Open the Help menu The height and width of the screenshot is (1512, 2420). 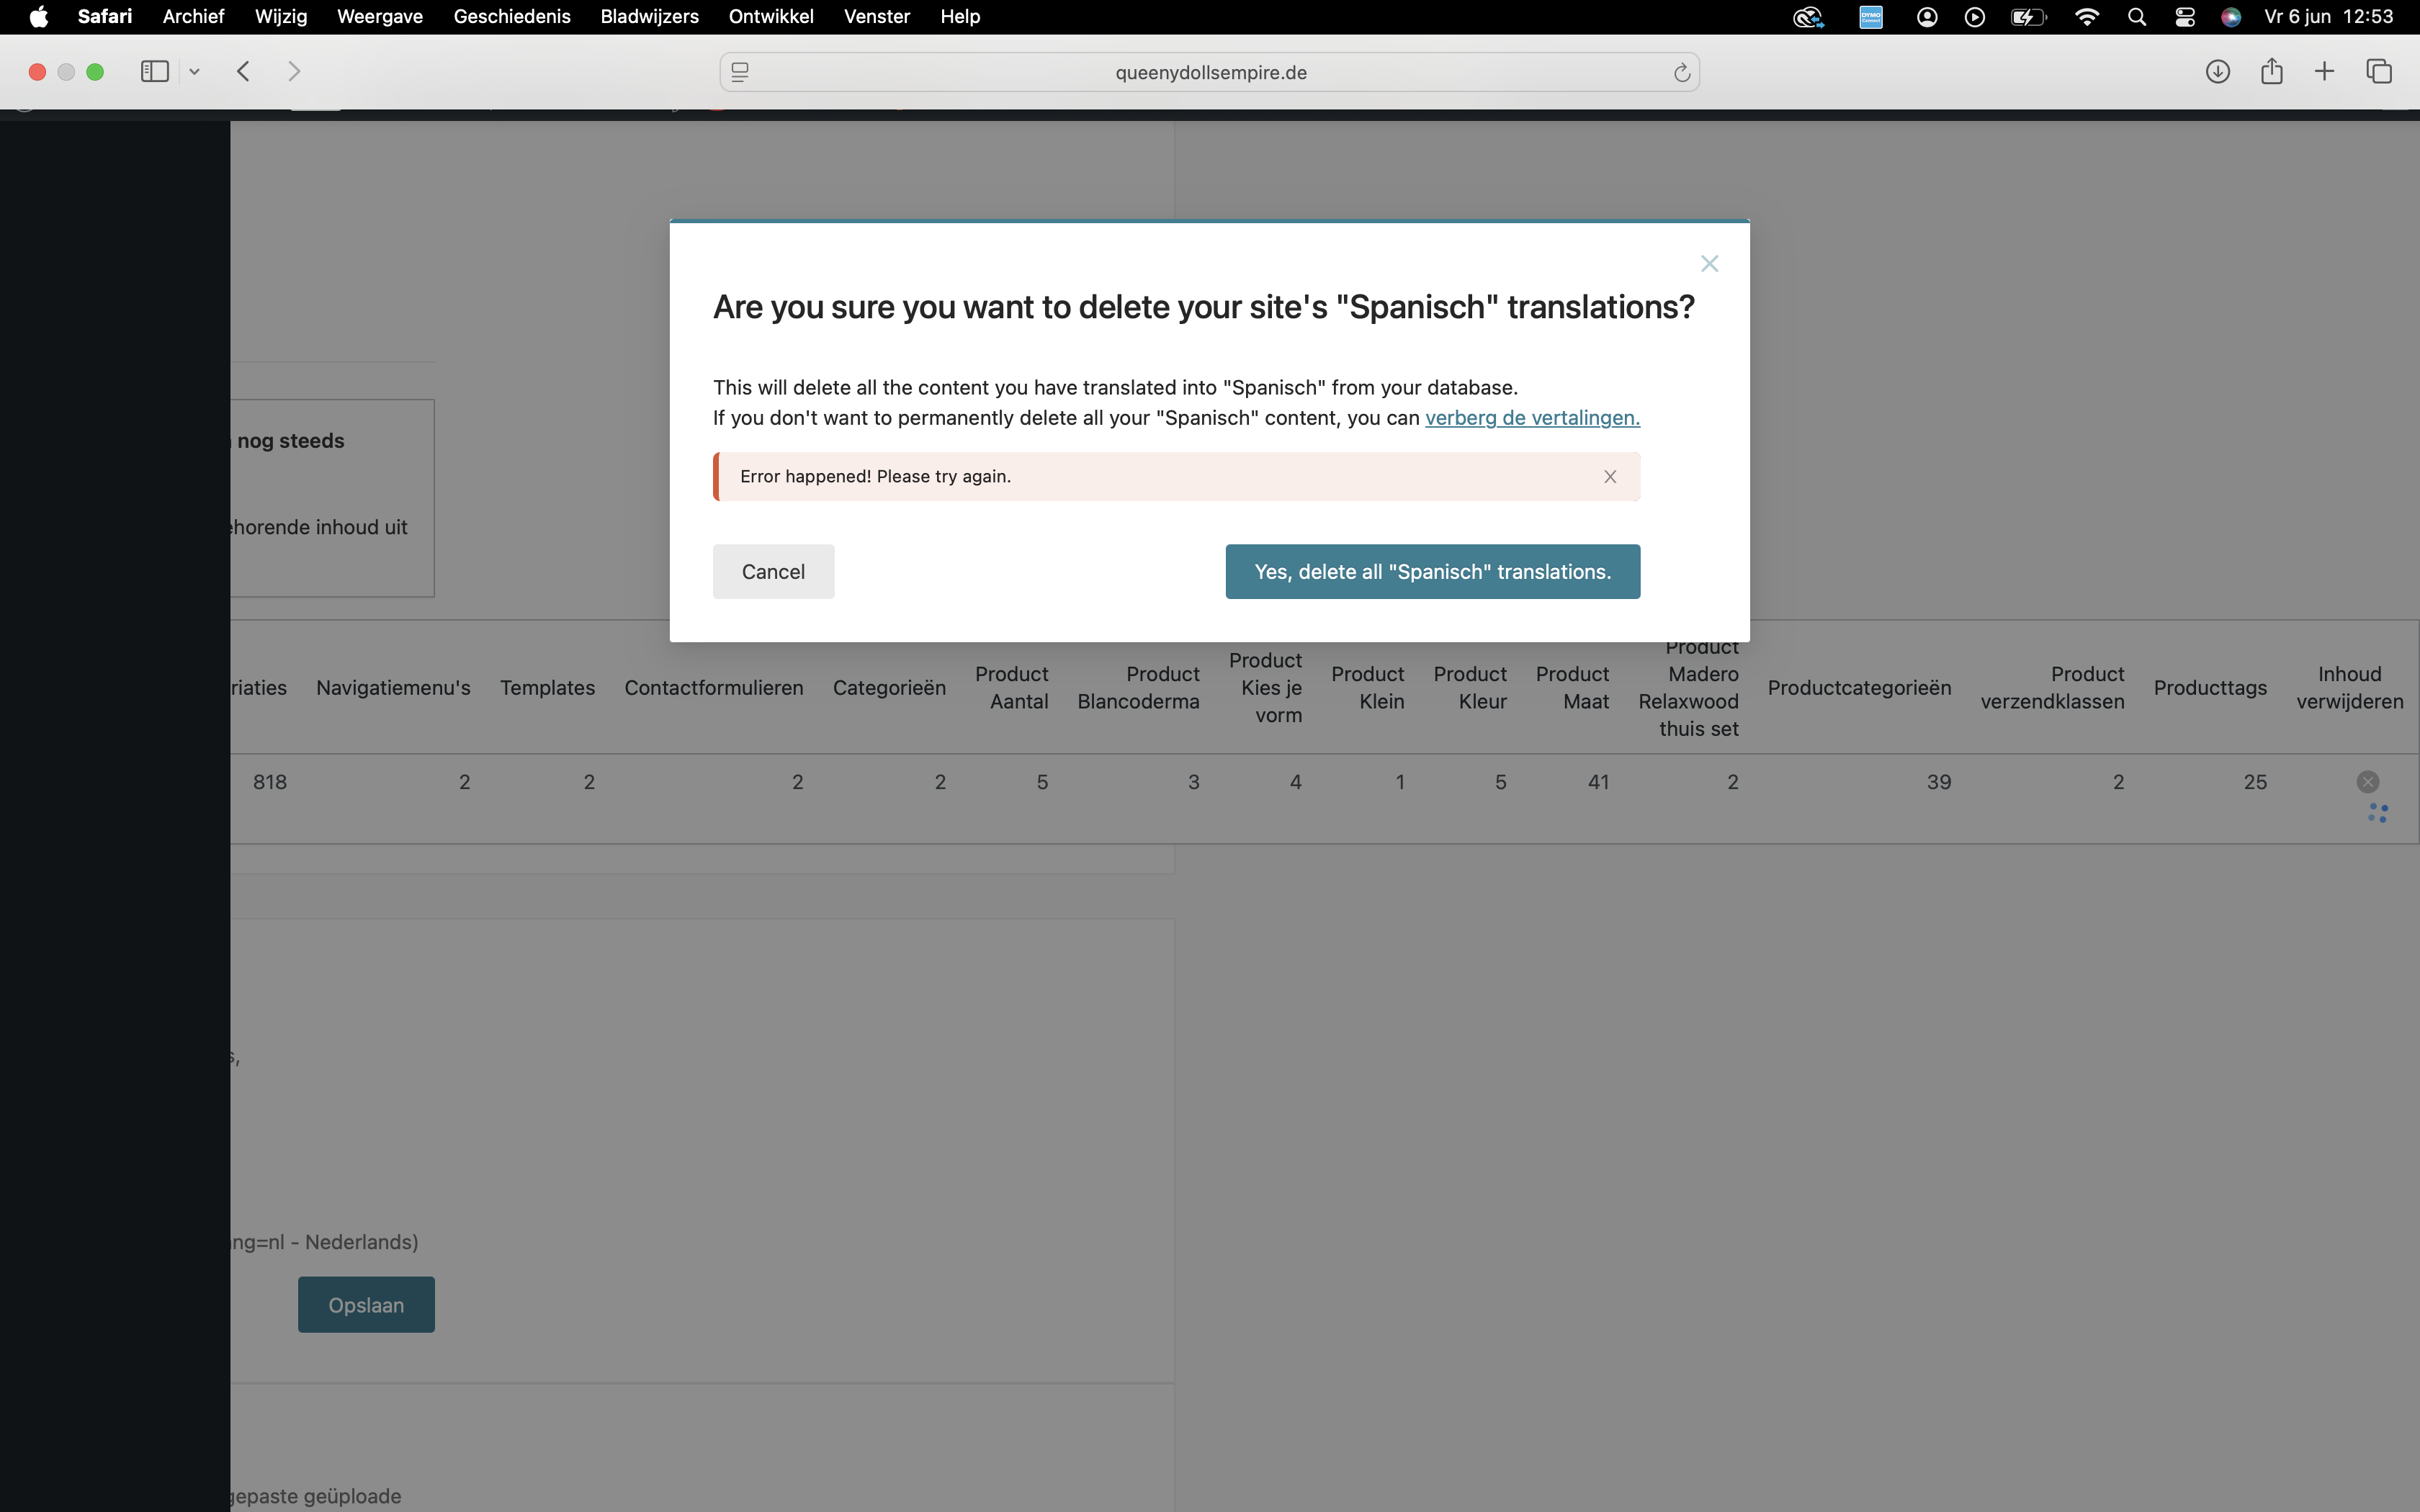960,17
